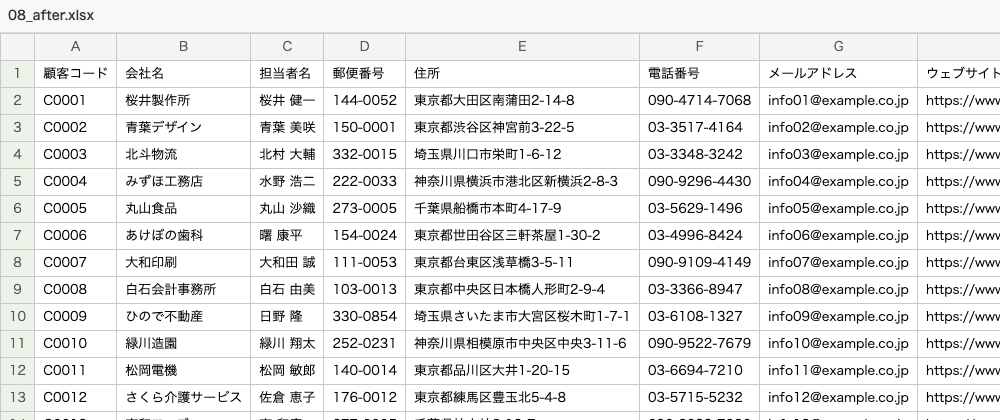Select address cell 千葉県船橋市本町4-17-9
Screen dimensions: 1000x420
[x=522, y=209]
